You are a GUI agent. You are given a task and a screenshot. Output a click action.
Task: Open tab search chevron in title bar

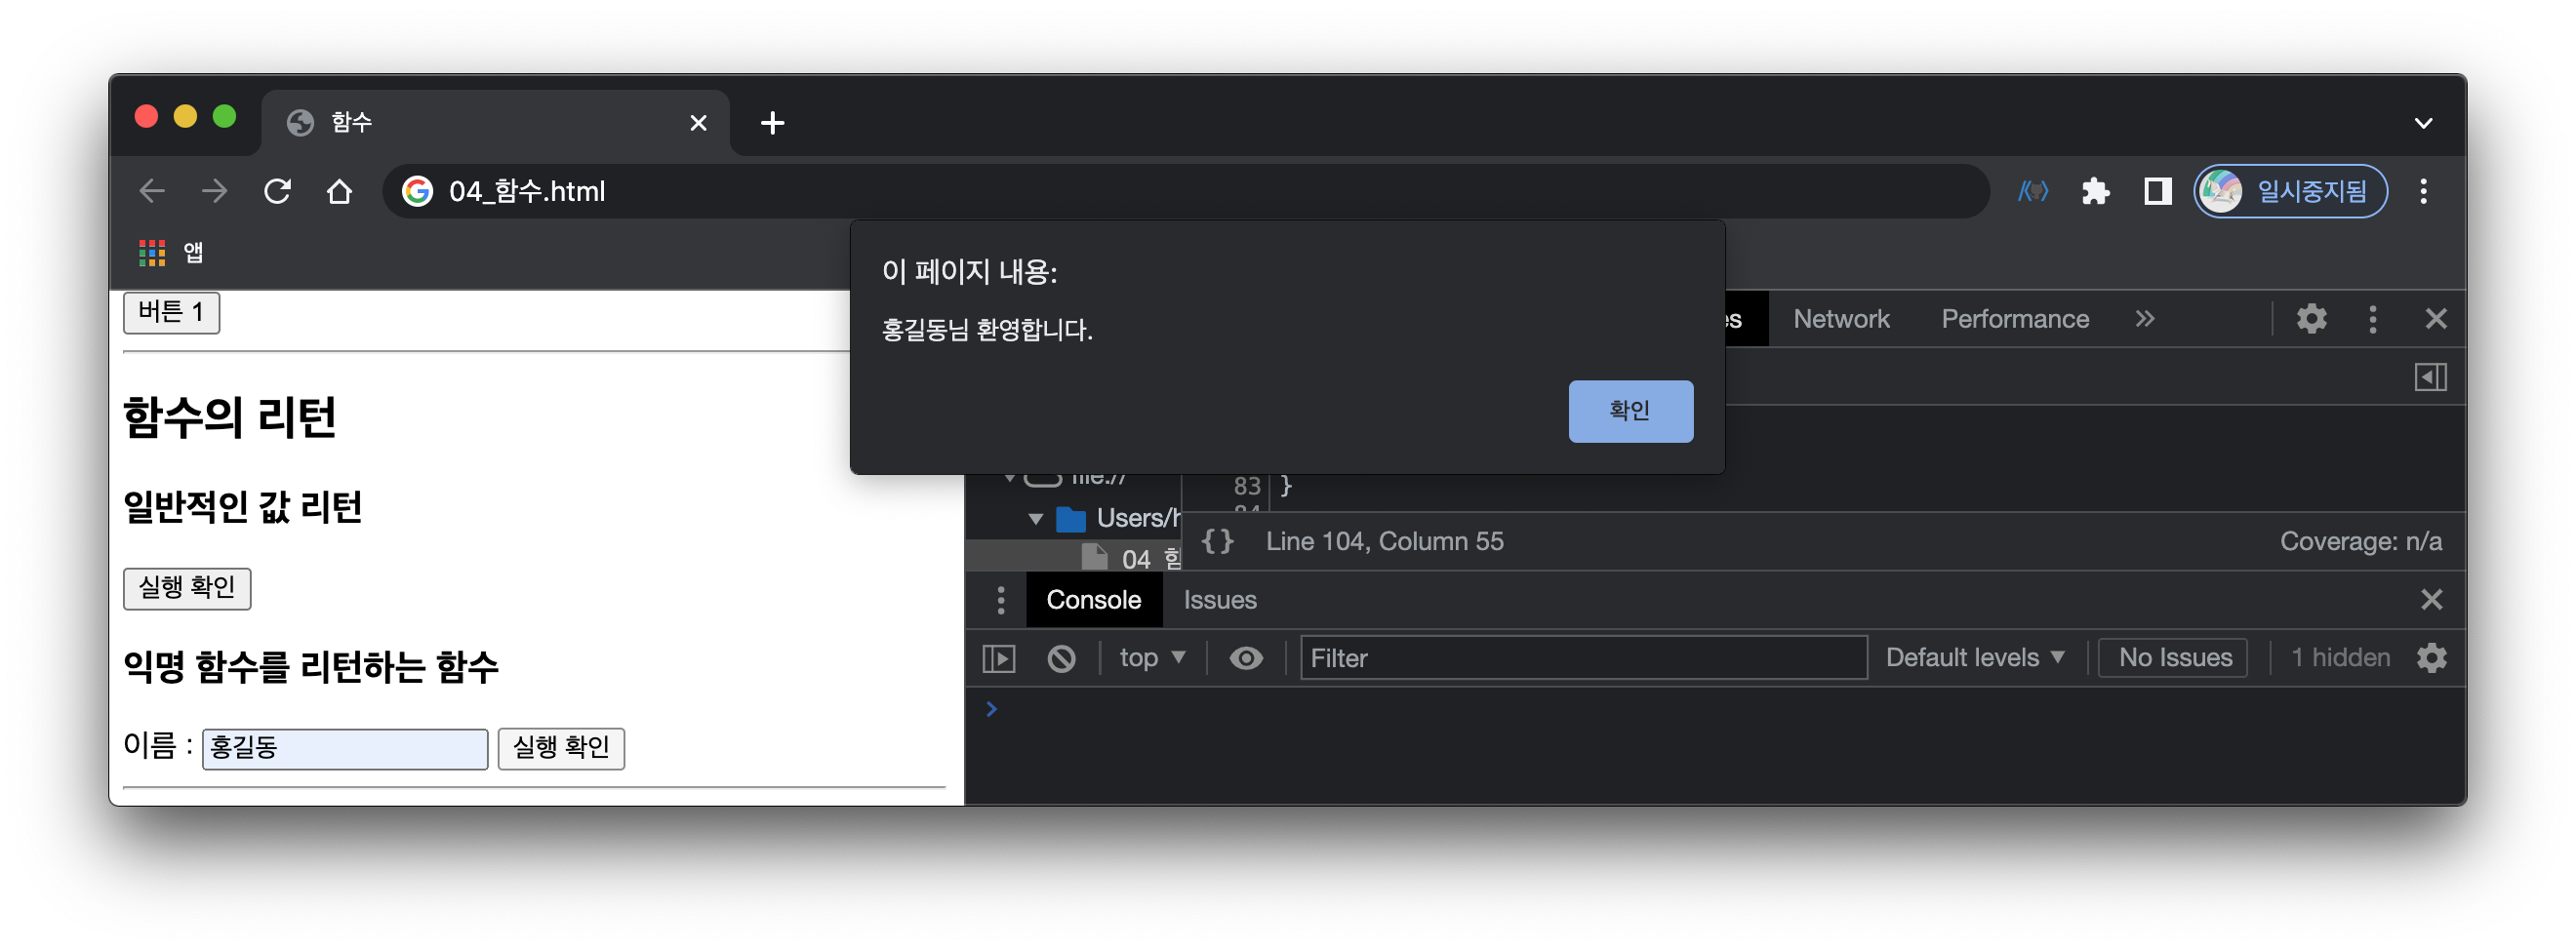click(2422, 123)
